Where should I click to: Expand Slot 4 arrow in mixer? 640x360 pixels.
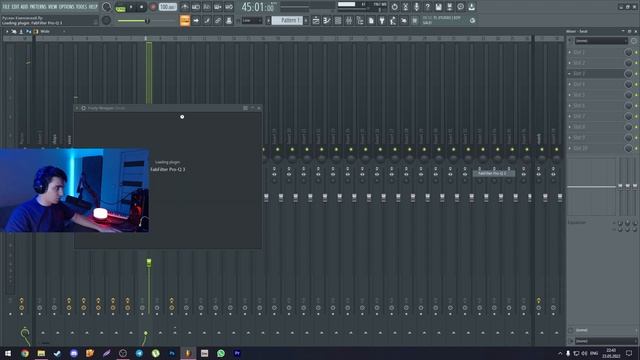coord(570,84)
